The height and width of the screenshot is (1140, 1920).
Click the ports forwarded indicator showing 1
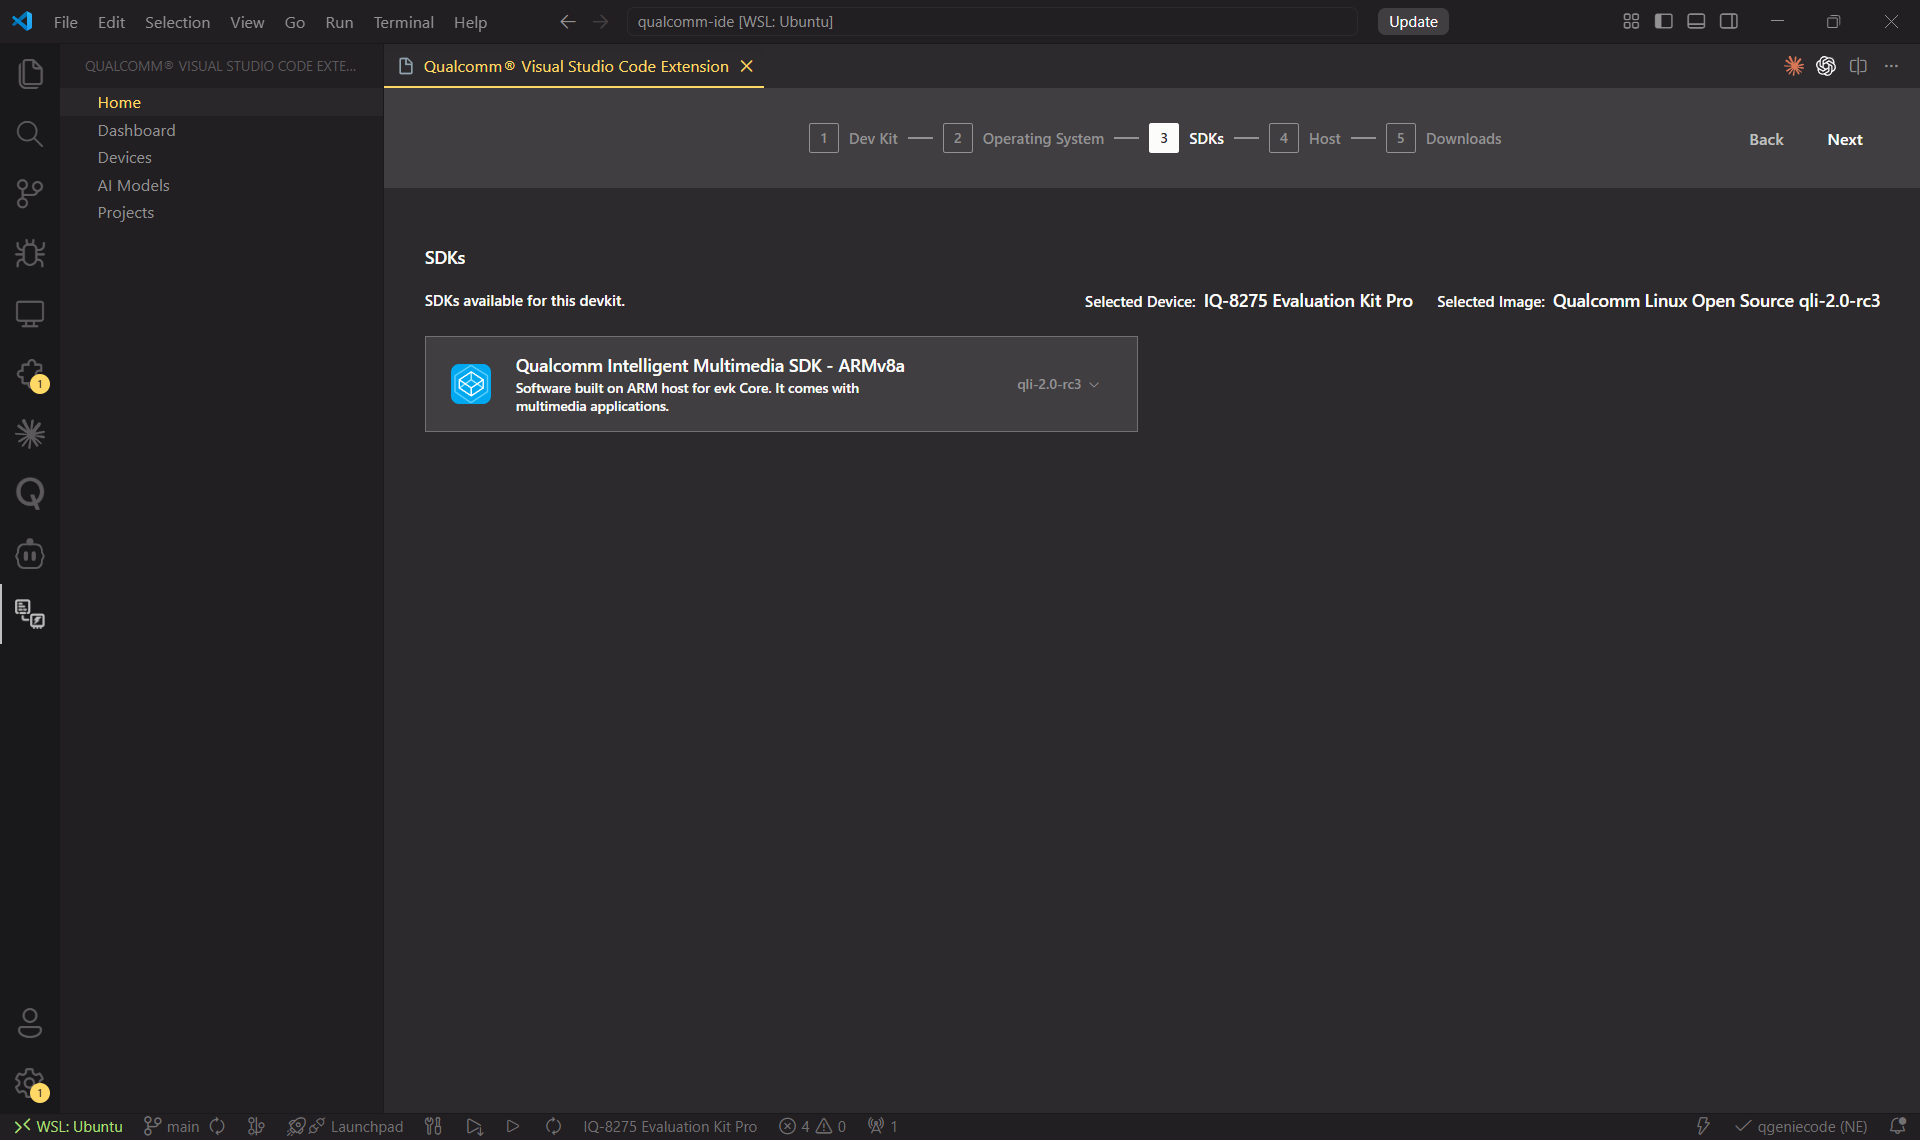click(x=882, y=1126)
